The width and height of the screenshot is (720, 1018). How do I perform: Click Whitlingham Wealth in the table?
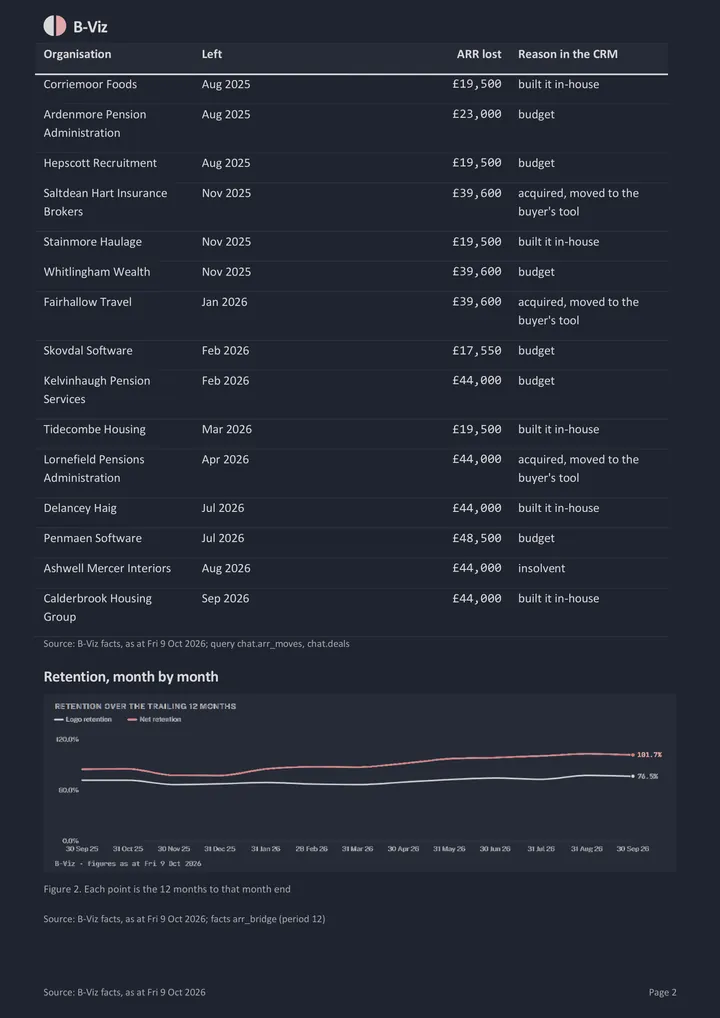point(97,271)
